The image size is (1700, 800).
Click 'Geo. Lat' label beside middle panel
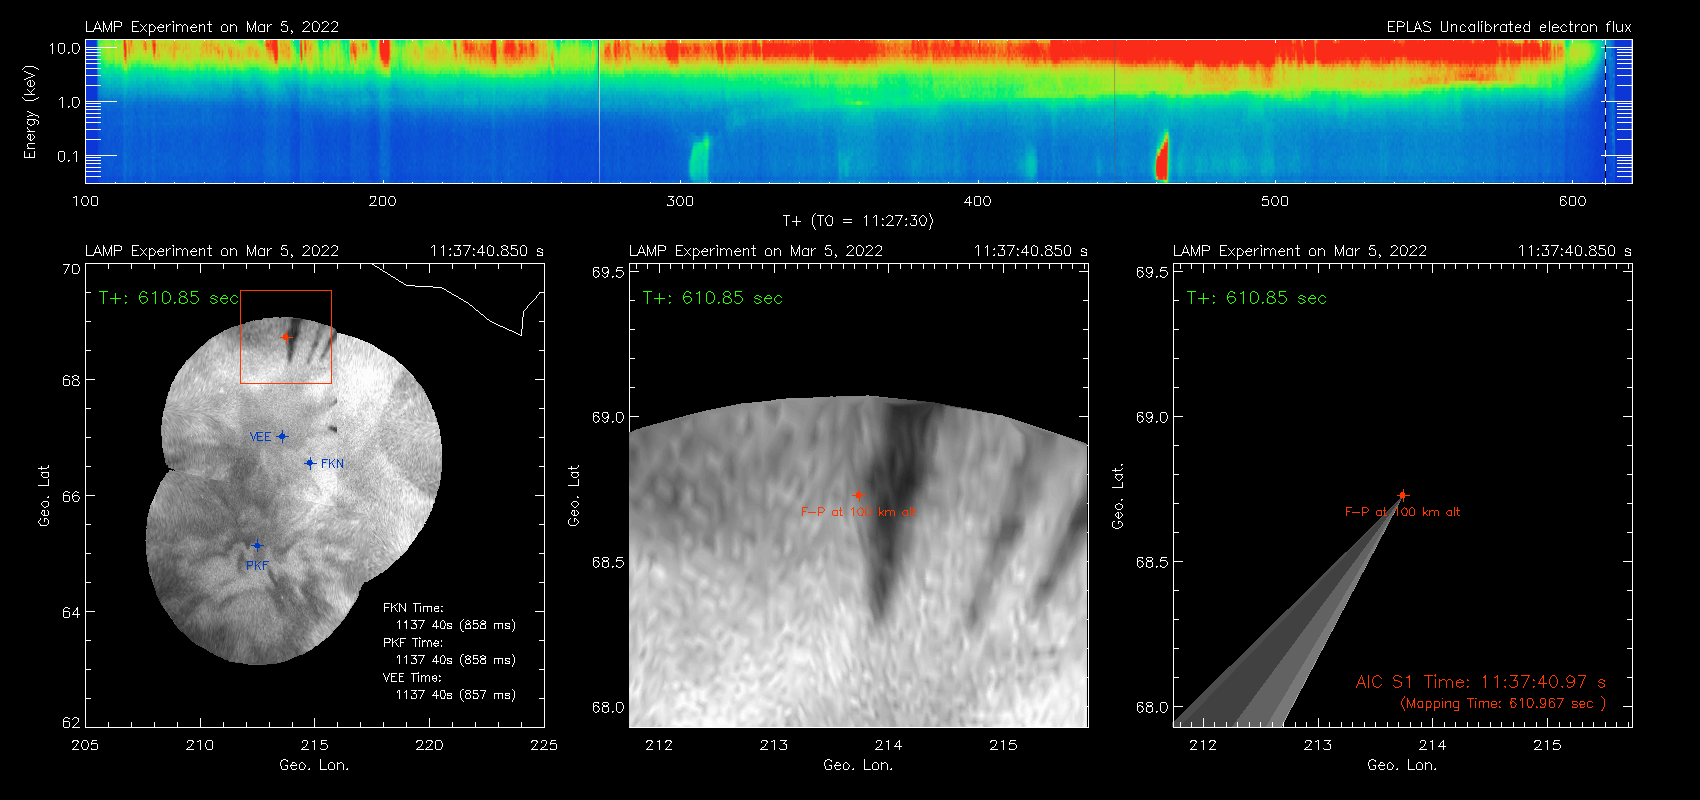(x=574, y=496)
